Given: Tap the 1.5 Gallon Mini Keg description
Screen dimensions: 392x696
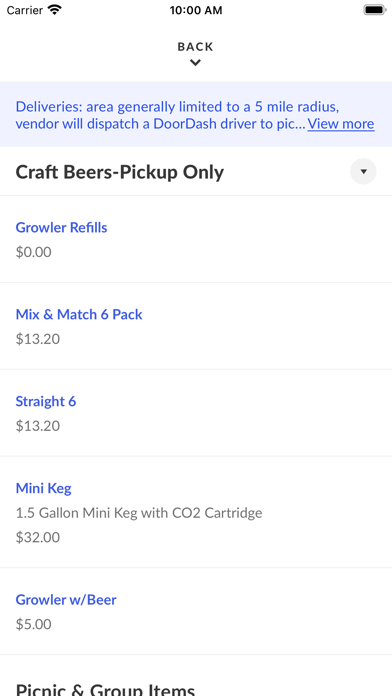Looking at the screenshot, I should (139, 513).
